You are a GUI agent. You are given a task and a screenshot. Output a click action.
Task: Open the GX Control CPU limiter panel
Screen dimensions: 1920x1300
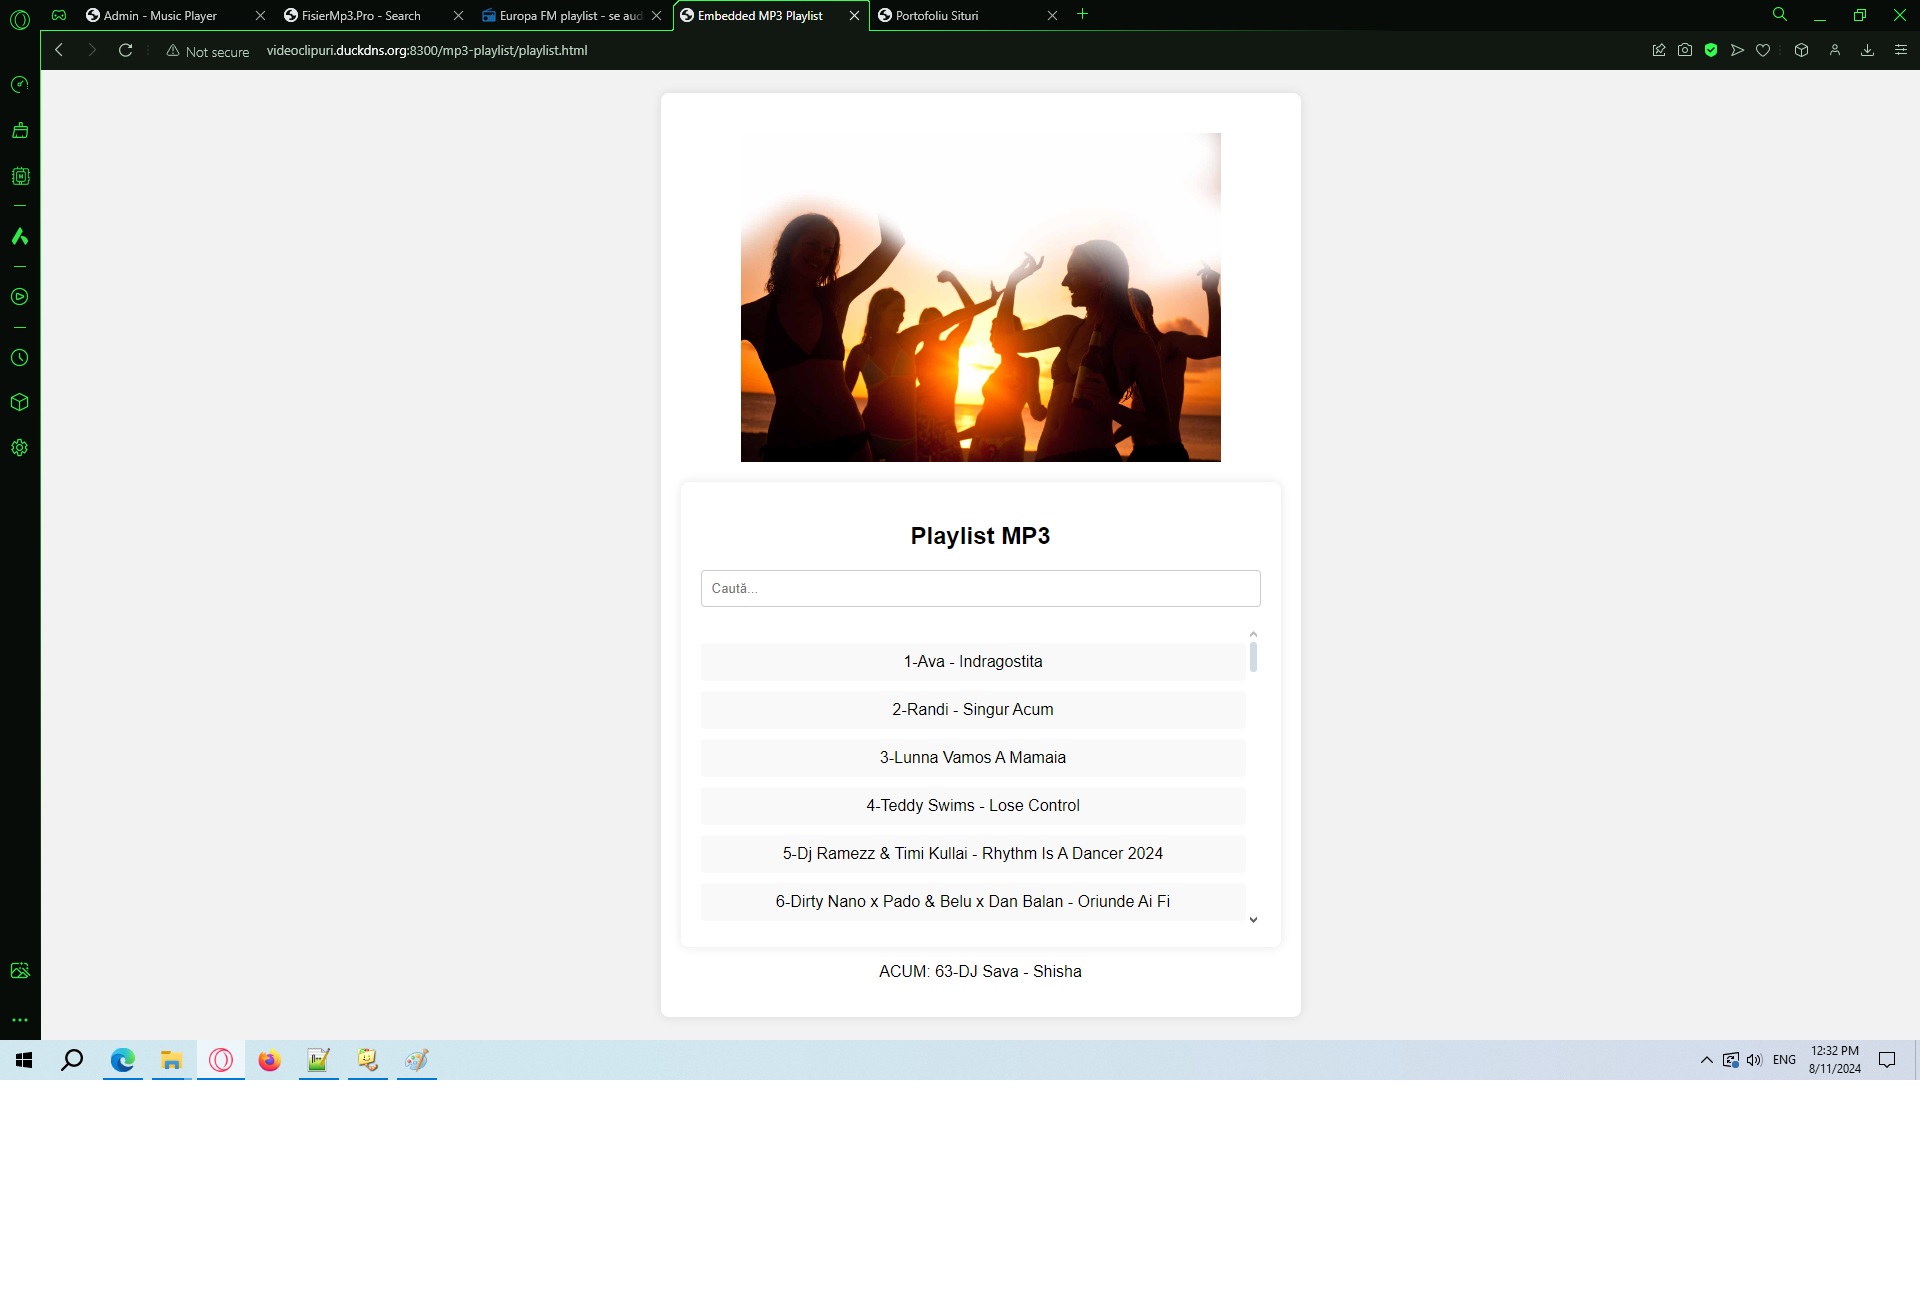point(20,177)
